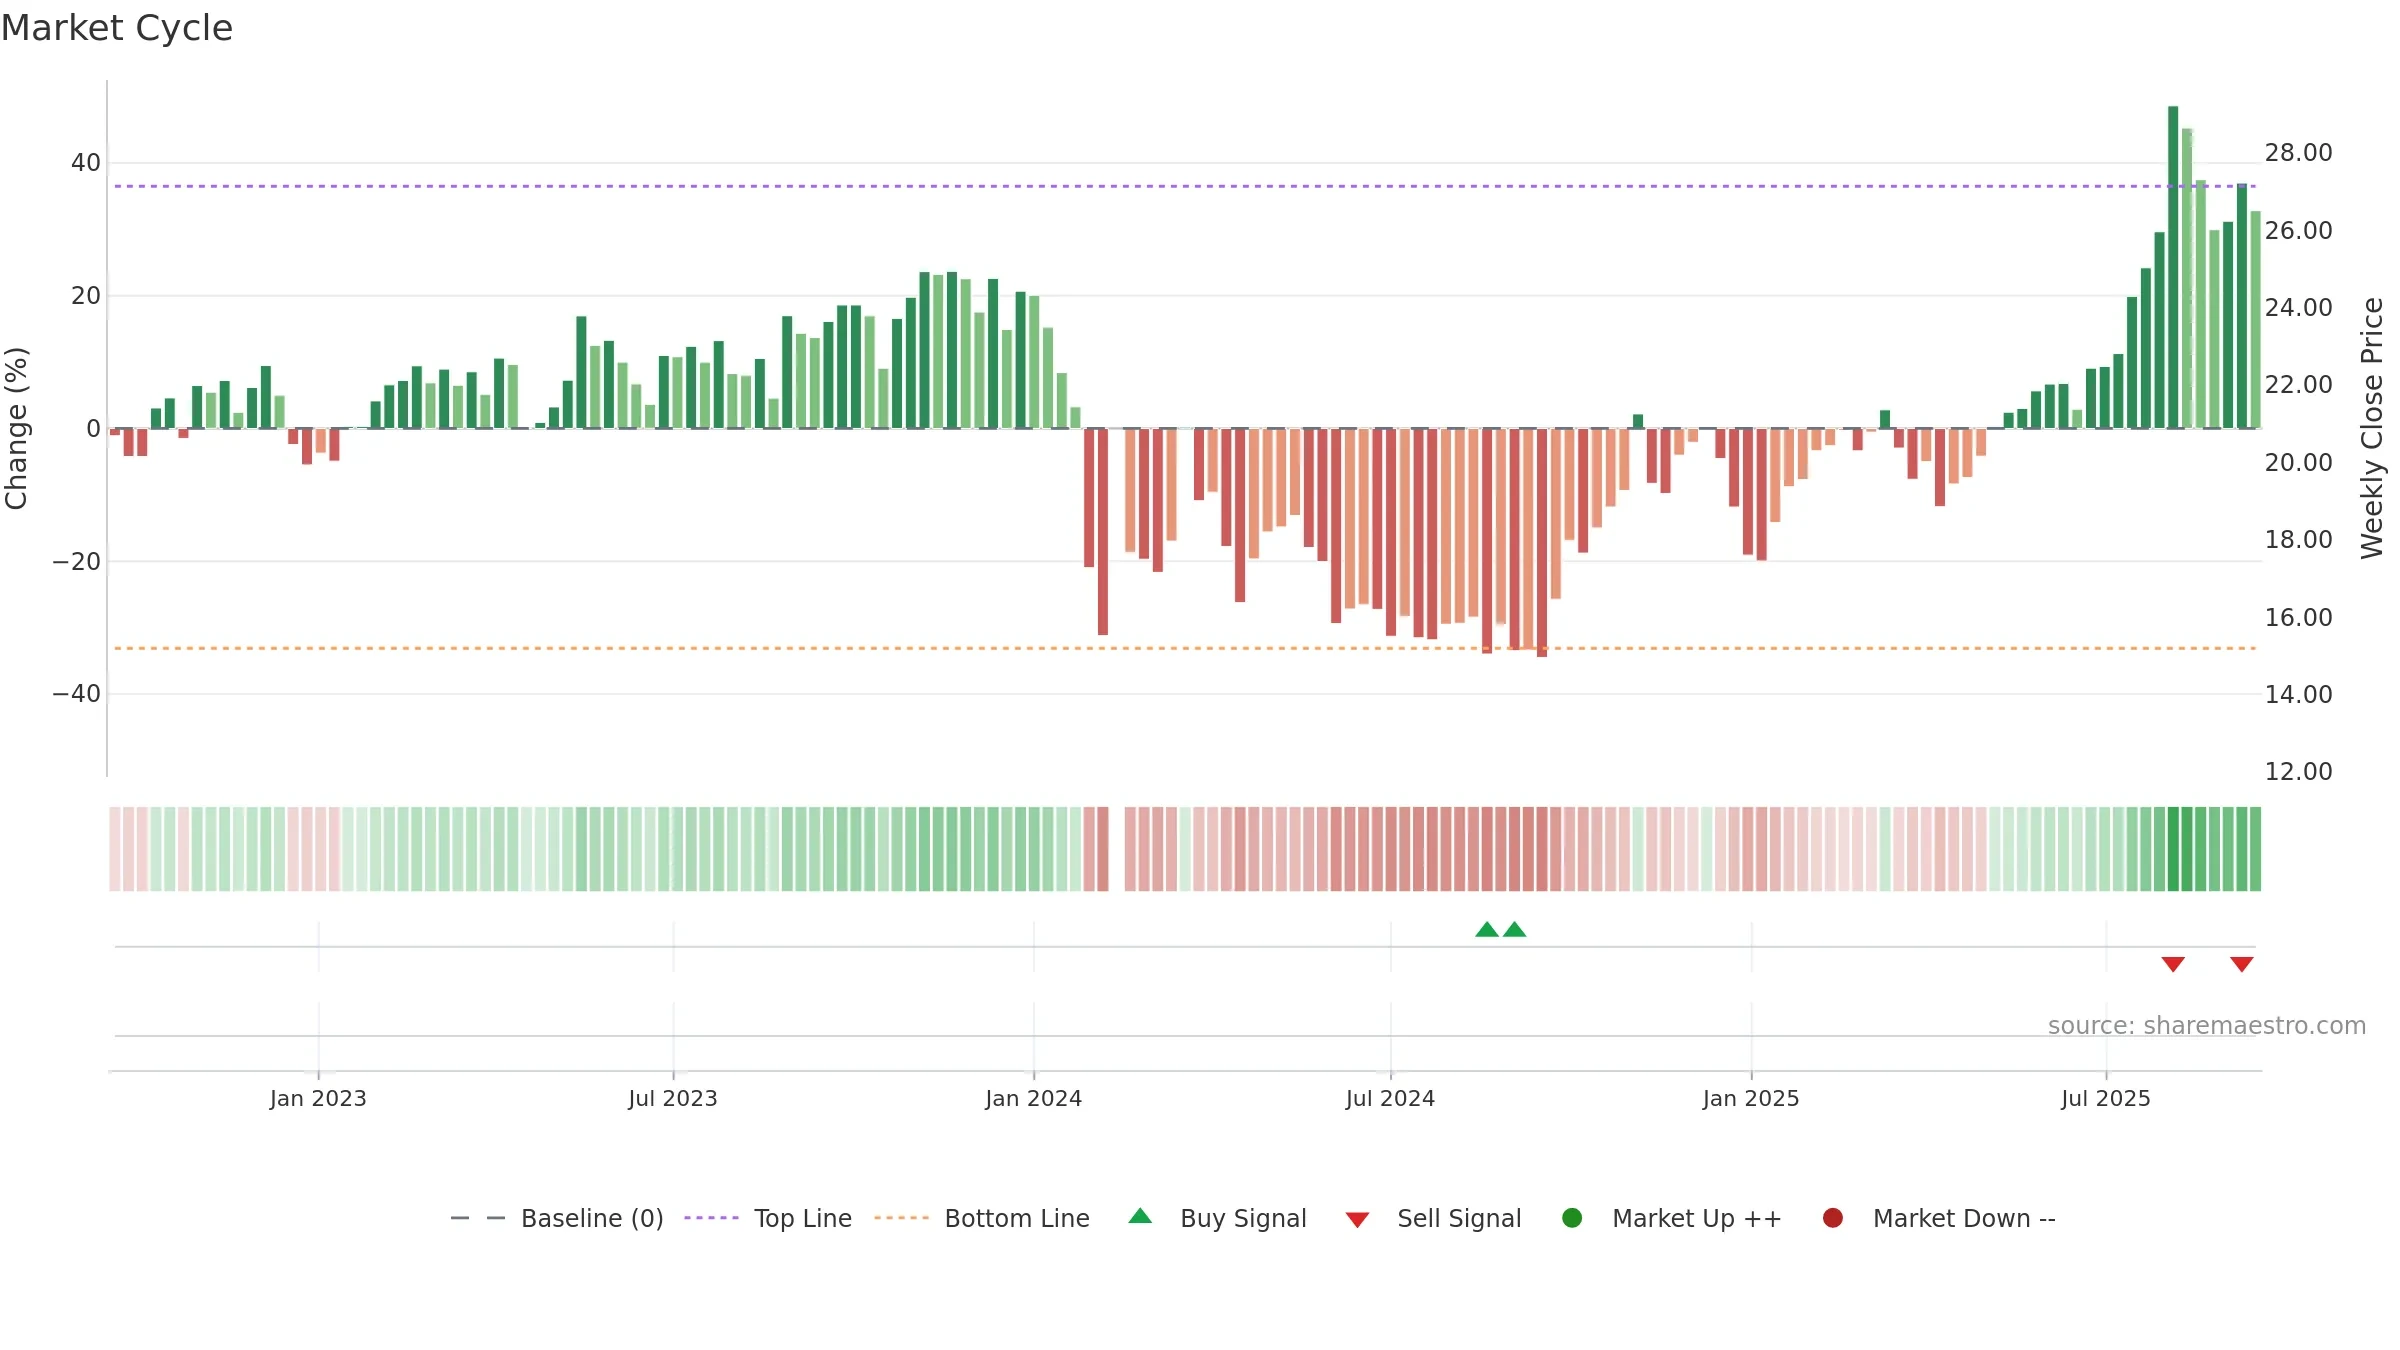
Task: Click the Sell Signal legend triangle icon
Action: point(1357,1220)
